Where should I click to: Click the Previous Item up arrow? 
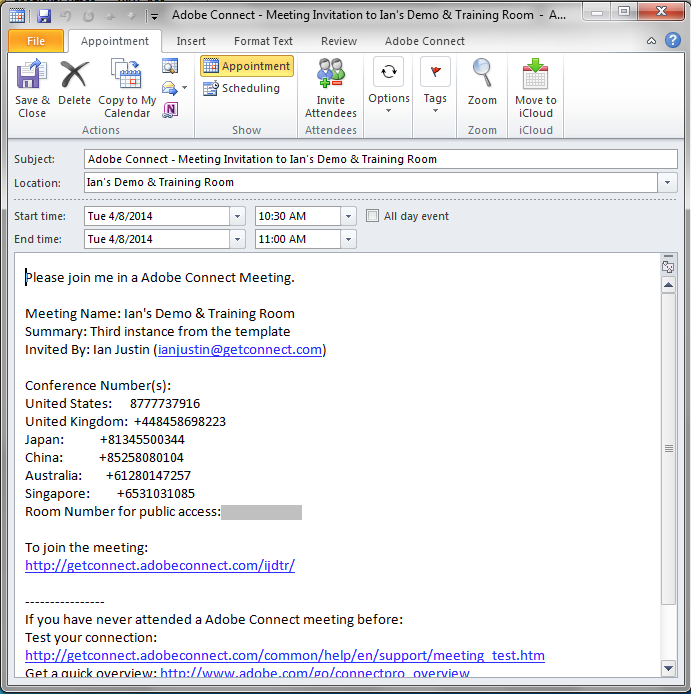(110, 16)
